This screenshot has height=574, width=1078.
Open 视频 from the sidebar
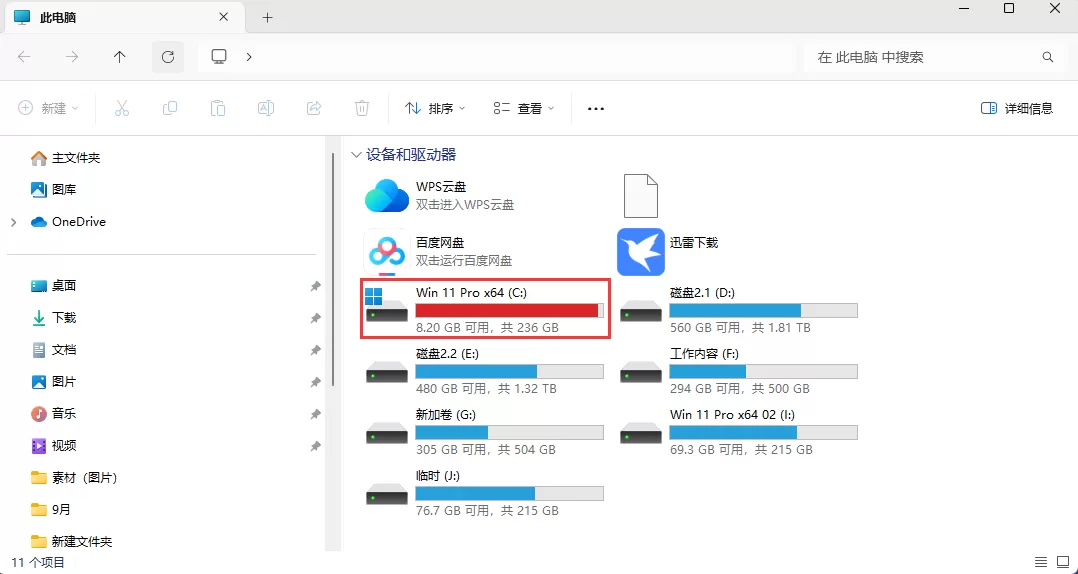[x=54, y=445]
